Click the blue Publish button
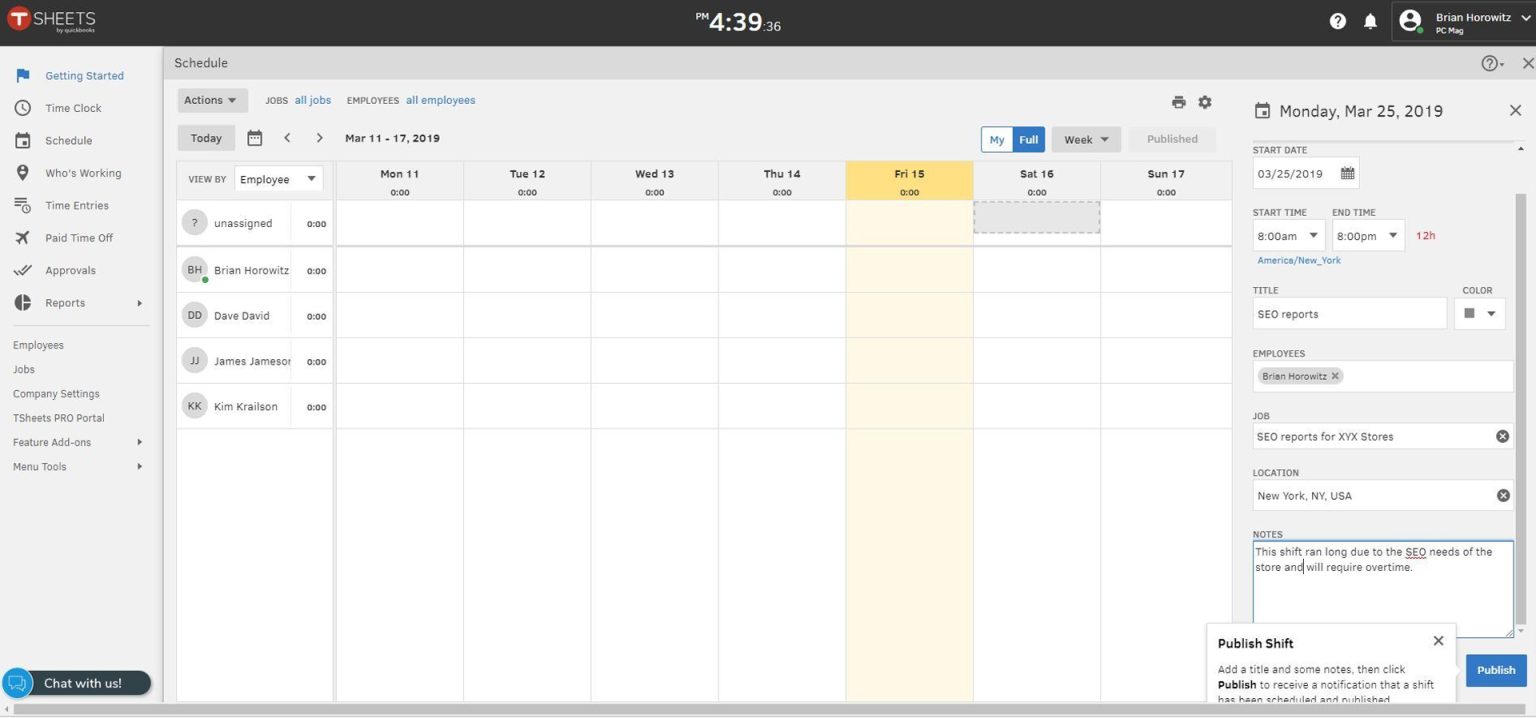This screenshot has height=718, width=1536. point(1496,670)
